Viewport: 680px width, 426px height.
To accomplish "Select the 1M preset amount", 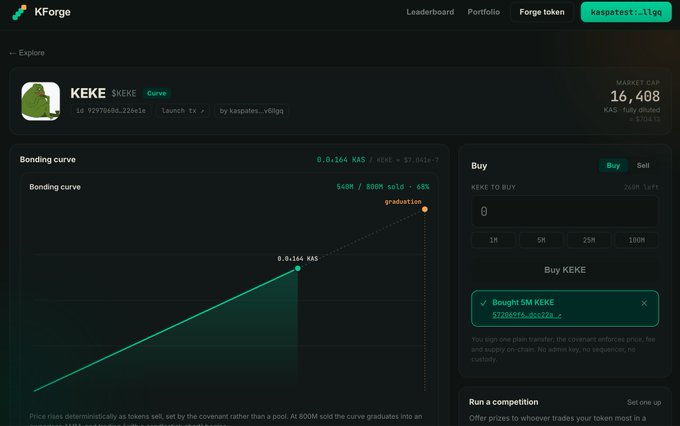I will (x=493, y=240).
